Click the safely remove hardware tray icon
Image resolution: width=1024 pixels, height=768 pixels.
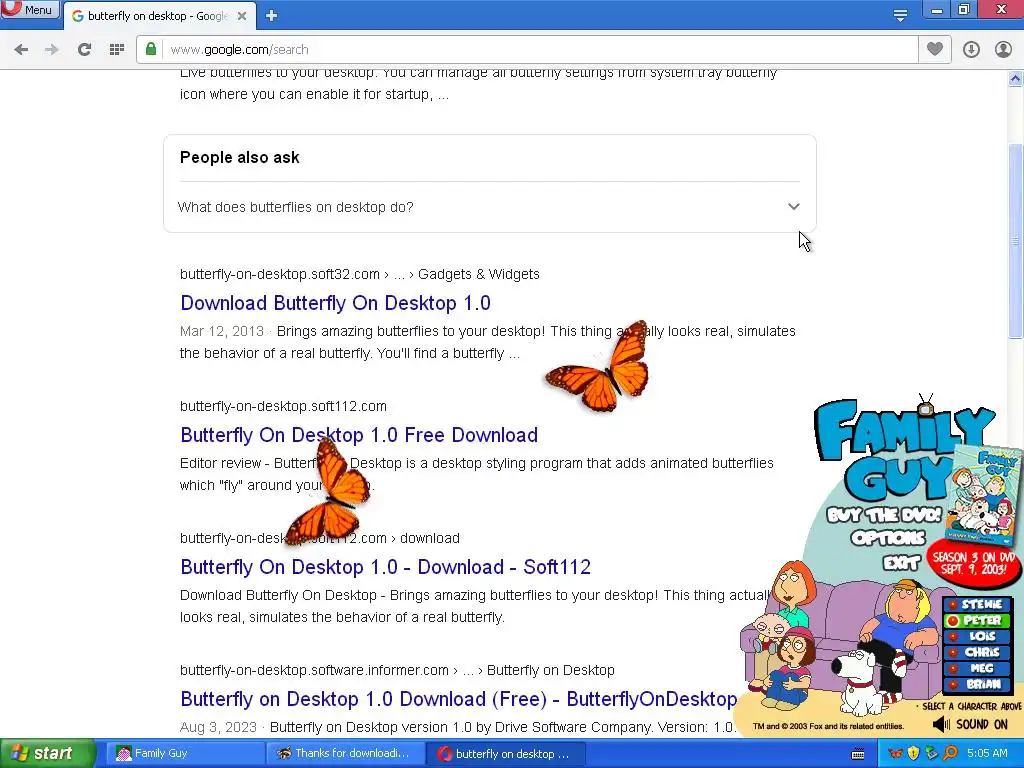click(x=932, y=754)
